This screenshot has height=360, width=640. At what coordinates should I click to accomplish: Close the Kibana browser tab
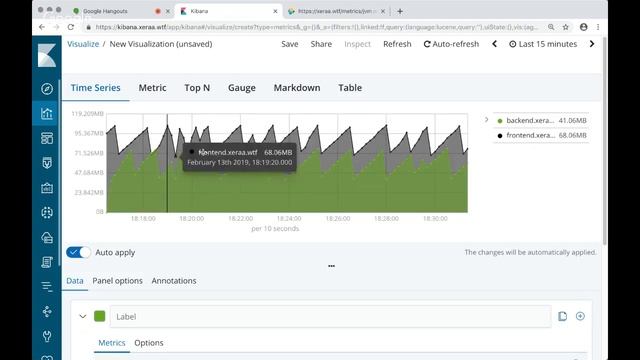point(275,11)
